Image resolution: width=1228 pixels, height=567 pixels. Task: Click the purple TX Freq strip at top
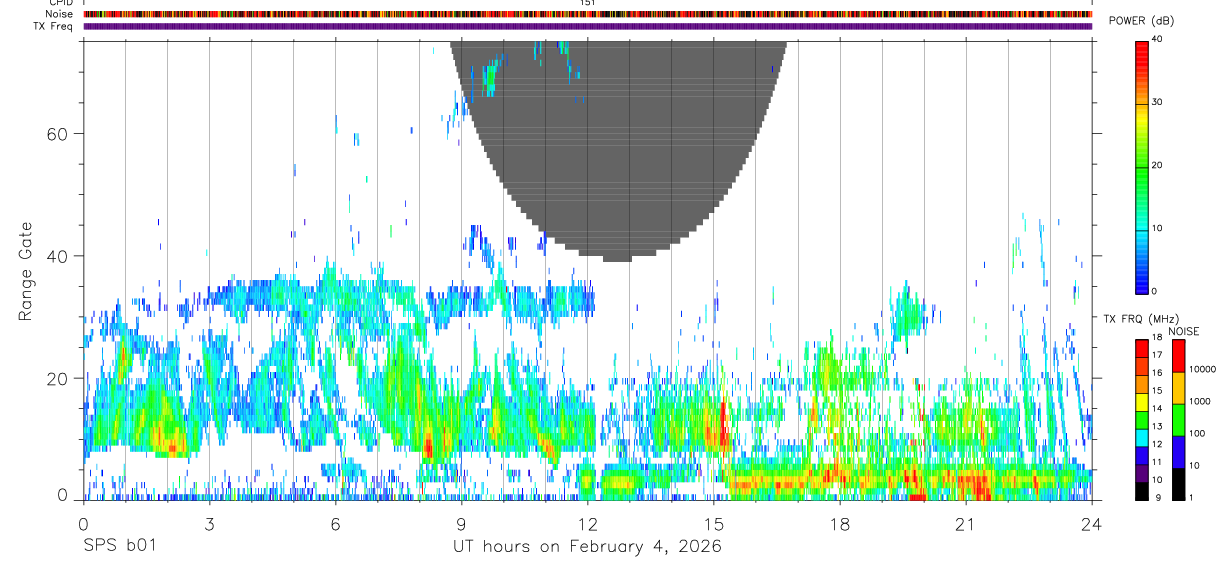point(587,26)
